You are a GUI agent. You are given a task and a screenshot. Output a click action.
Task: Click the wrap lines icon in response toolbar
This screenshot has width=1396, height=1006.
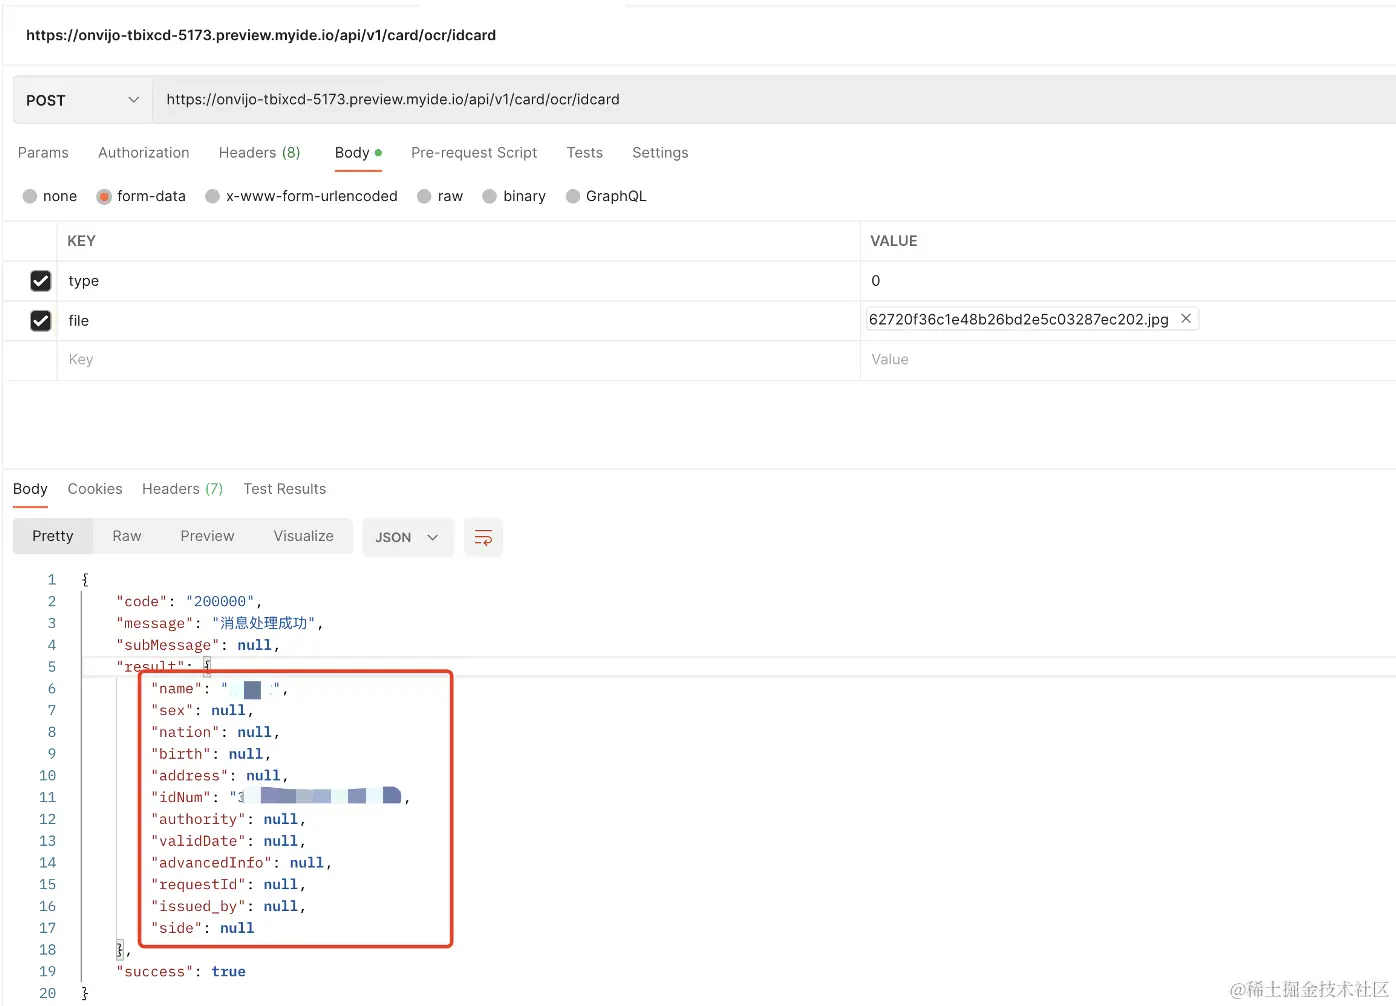[x=483, y=537]
